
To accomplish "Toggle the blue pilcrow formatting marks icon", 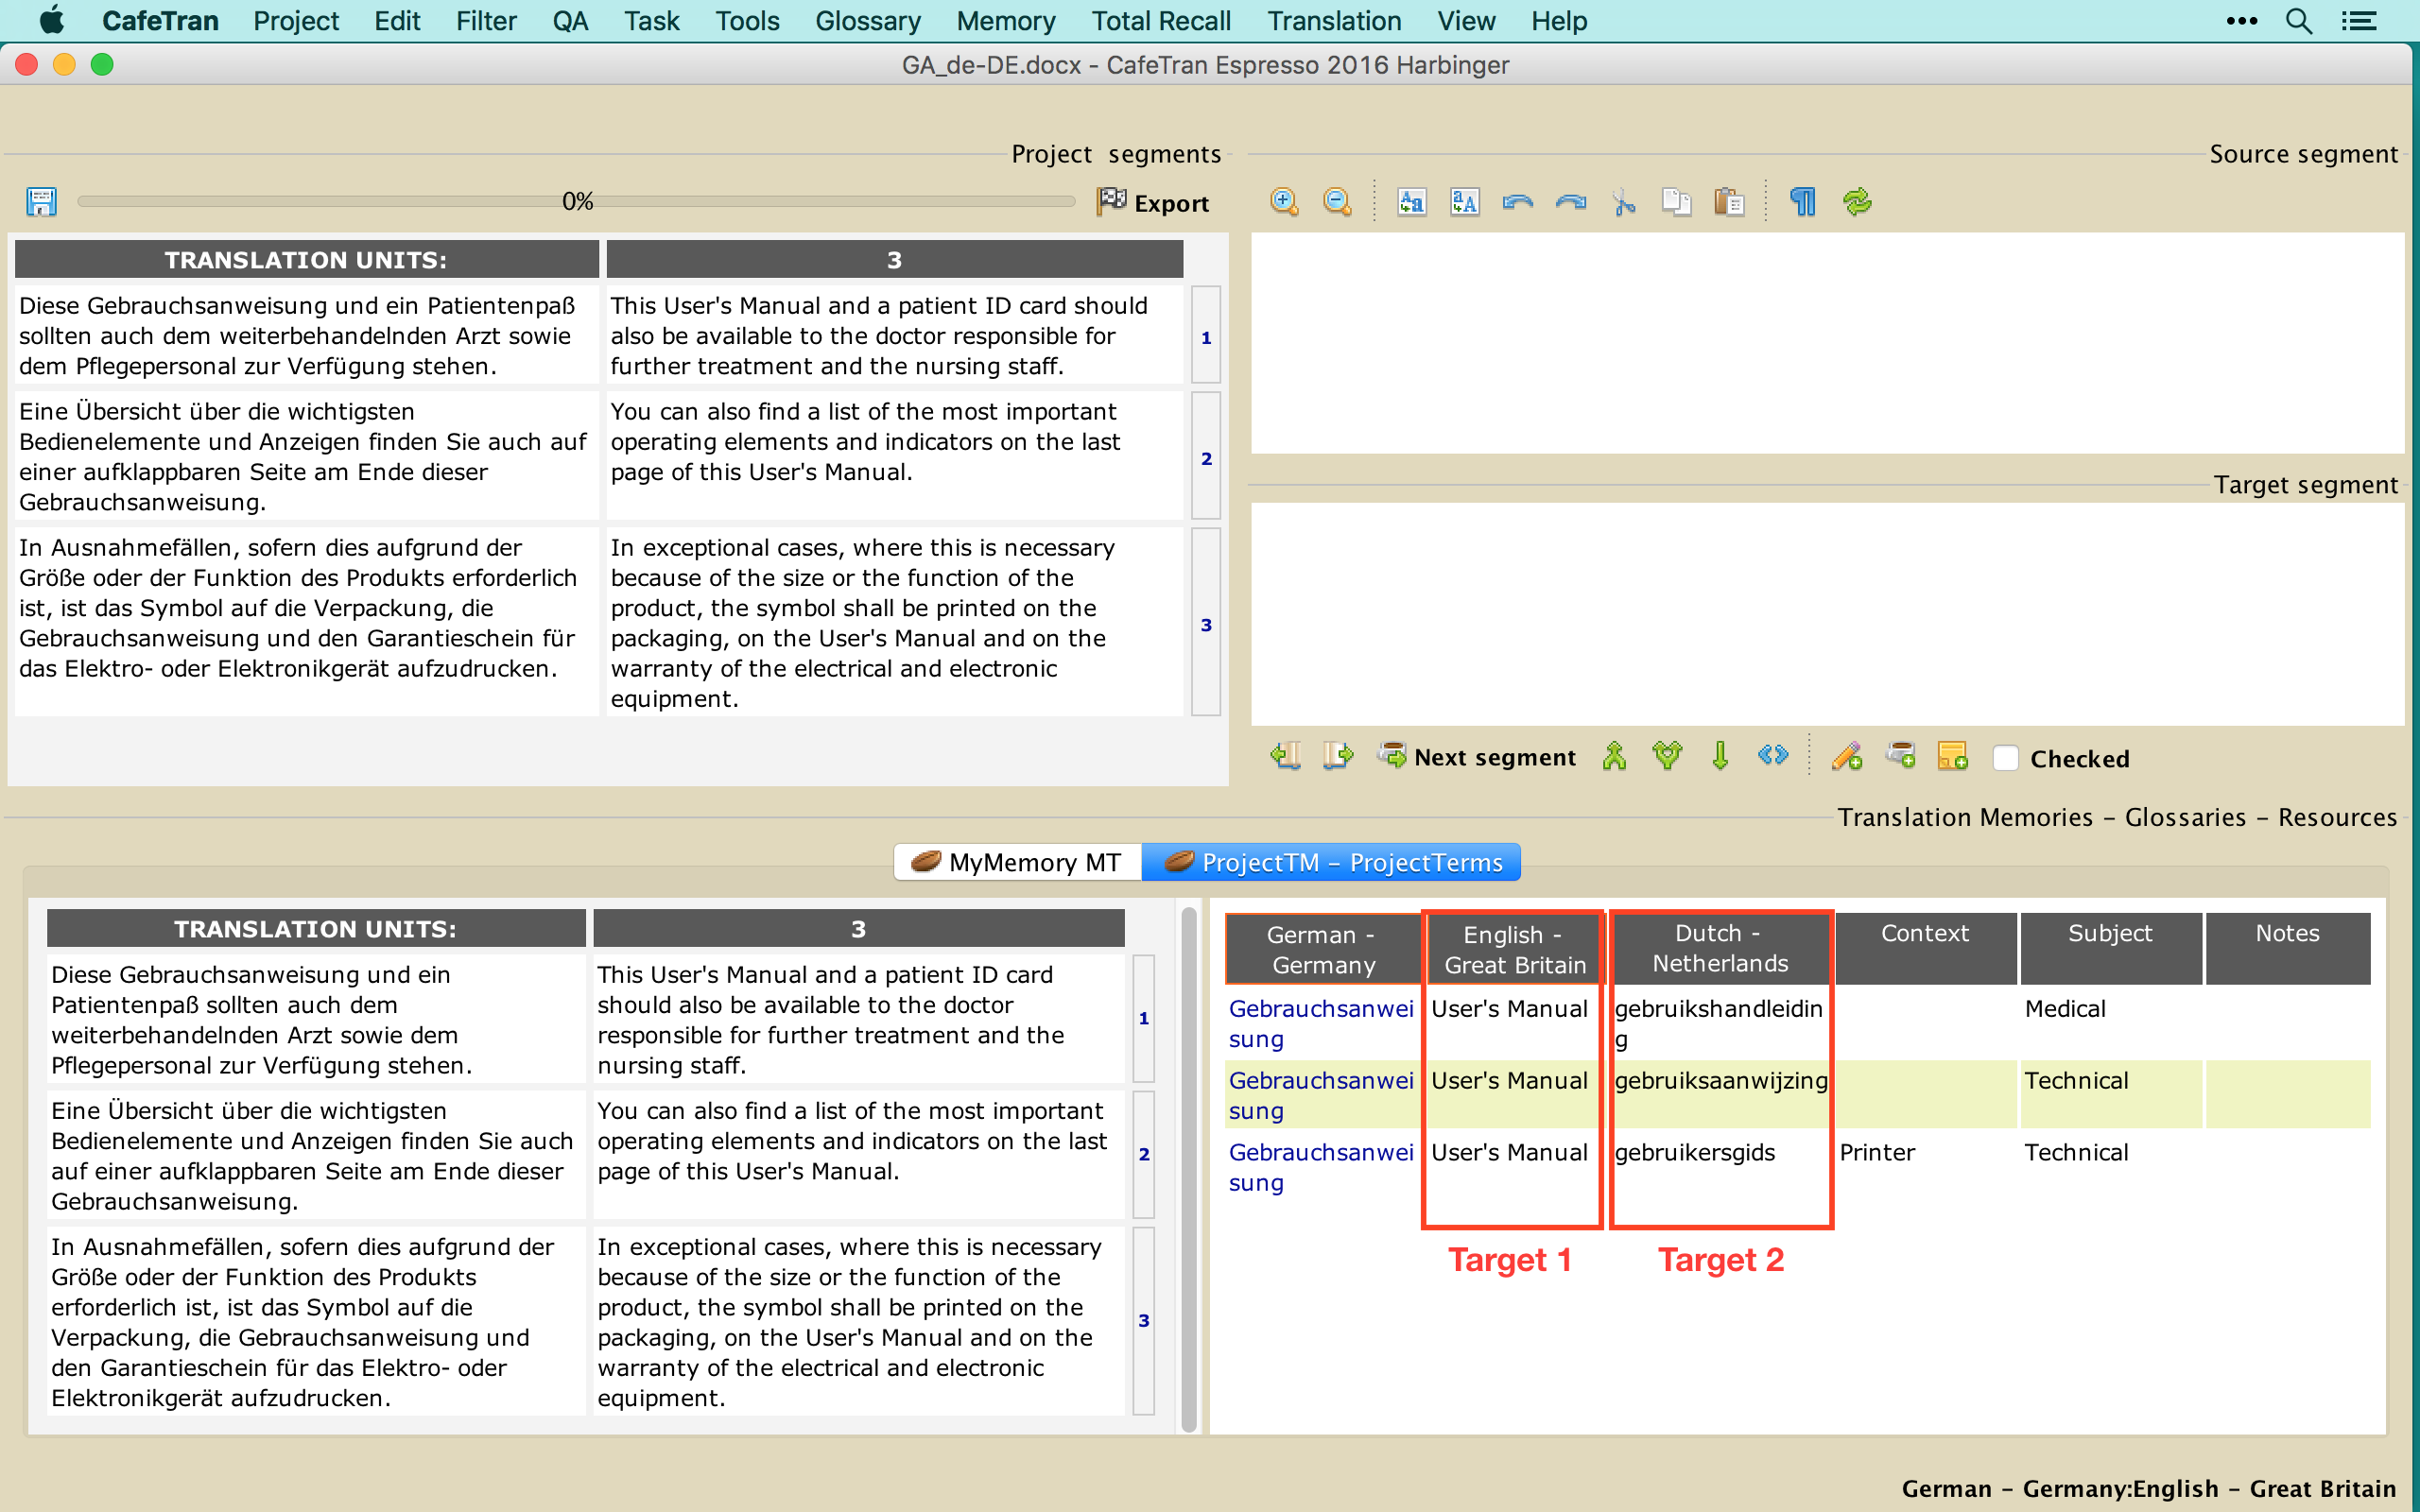I will coord(1802,202).
